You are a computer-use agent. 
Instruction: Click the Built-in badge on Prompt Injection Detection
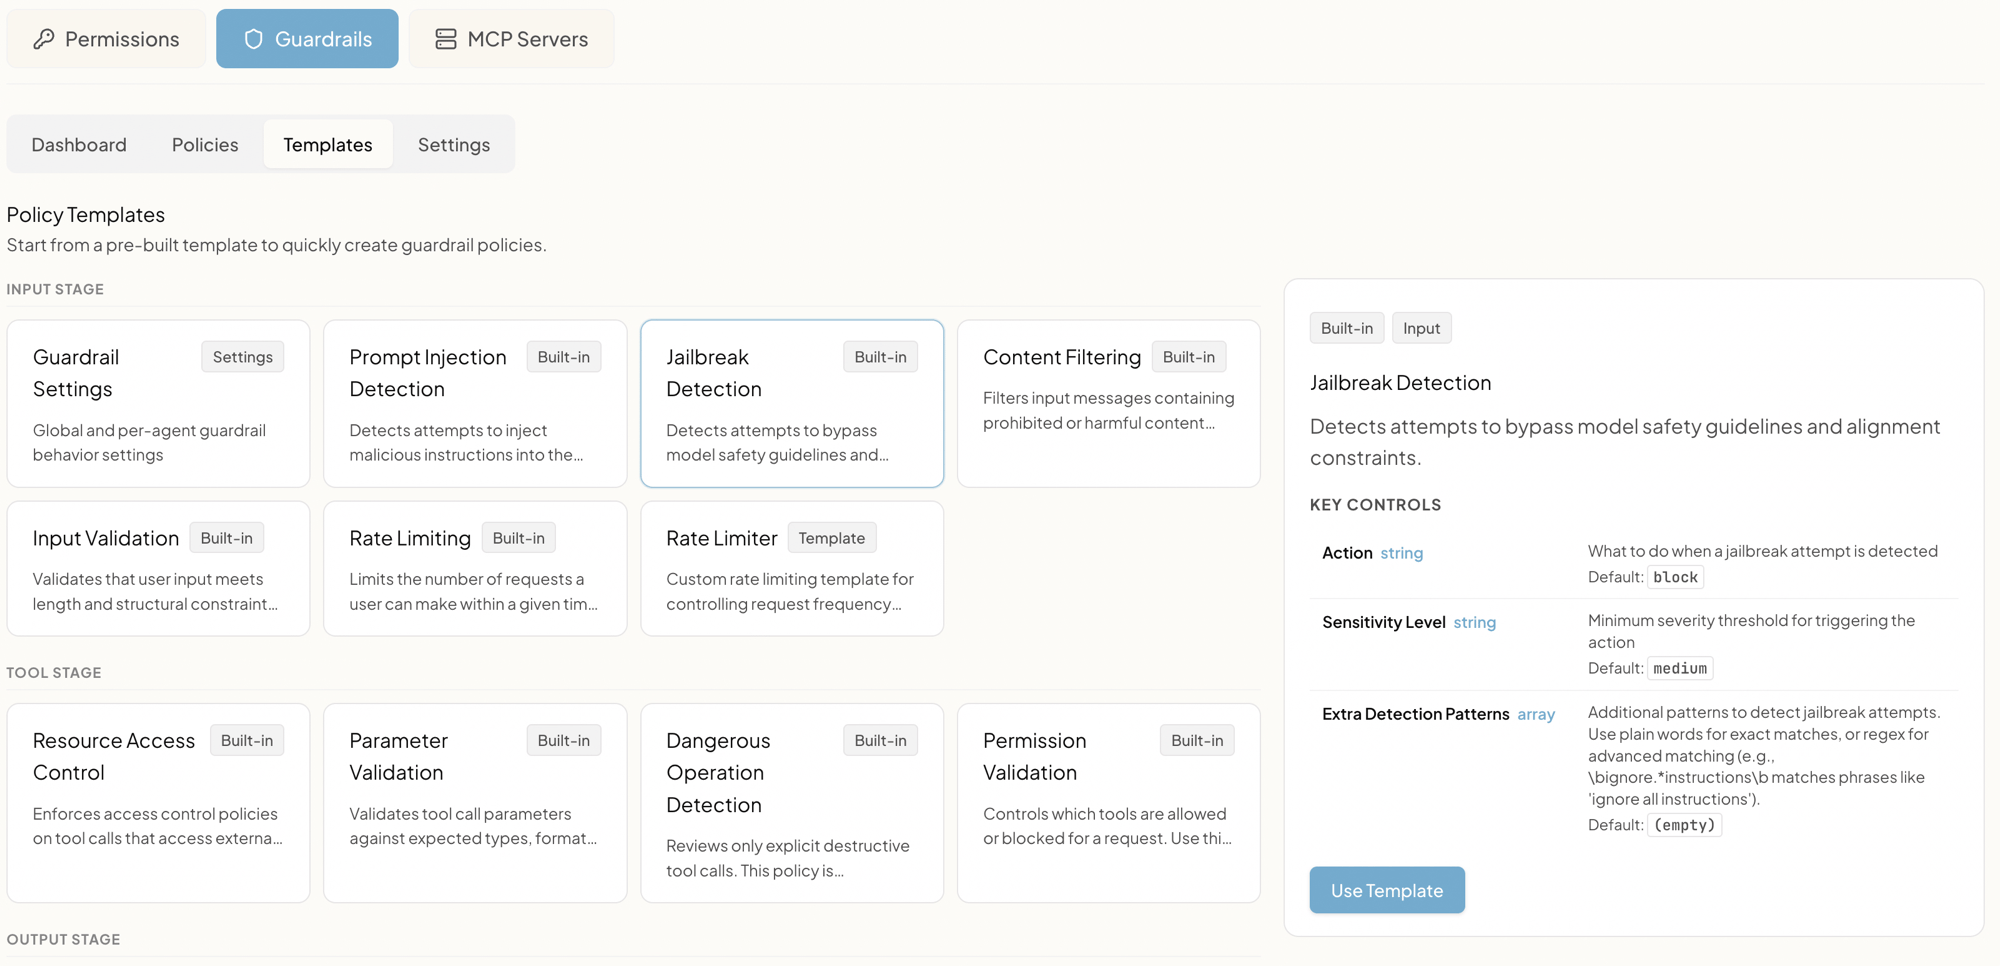(x=564, y=357)
